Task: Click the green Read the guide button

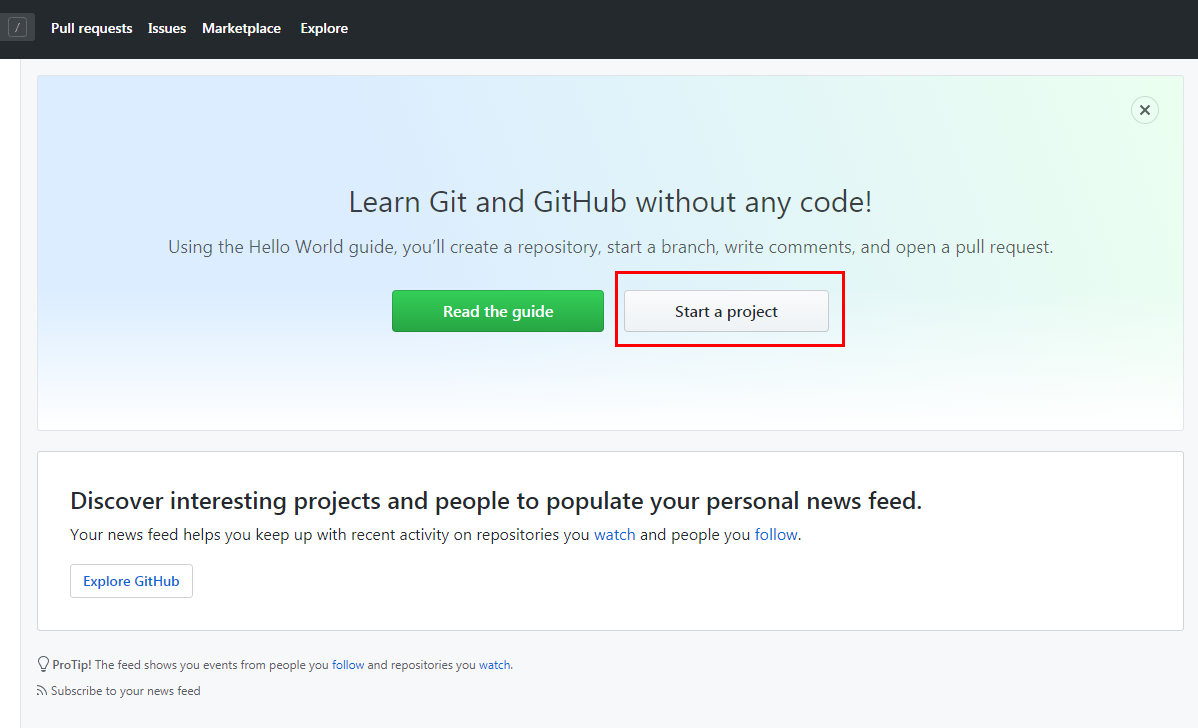Action: pos(498,311)
